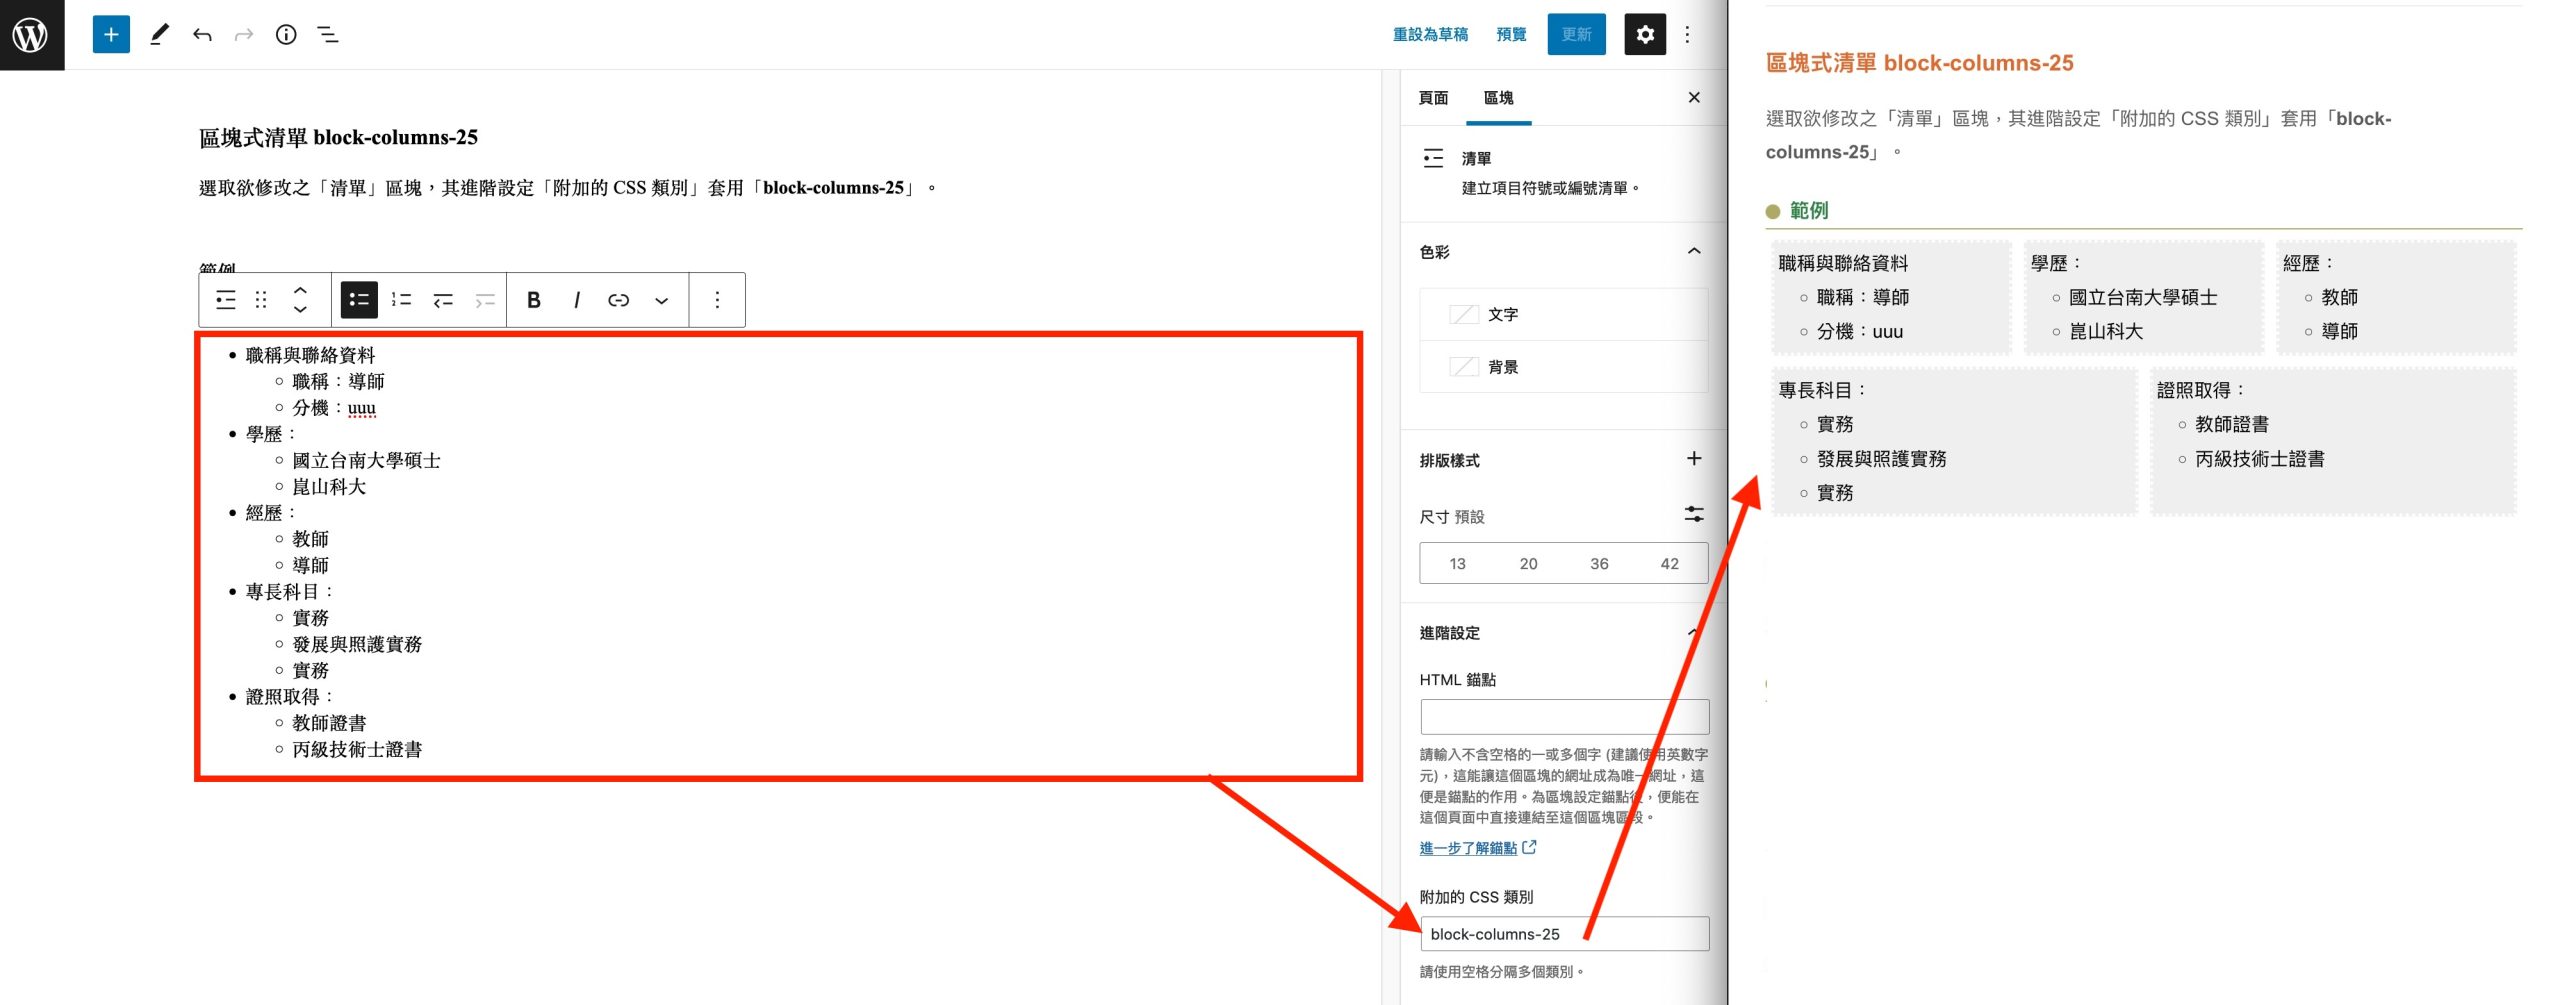Open the document info details icon
The image size is (2560, 1005).
[x=286, y=35]
